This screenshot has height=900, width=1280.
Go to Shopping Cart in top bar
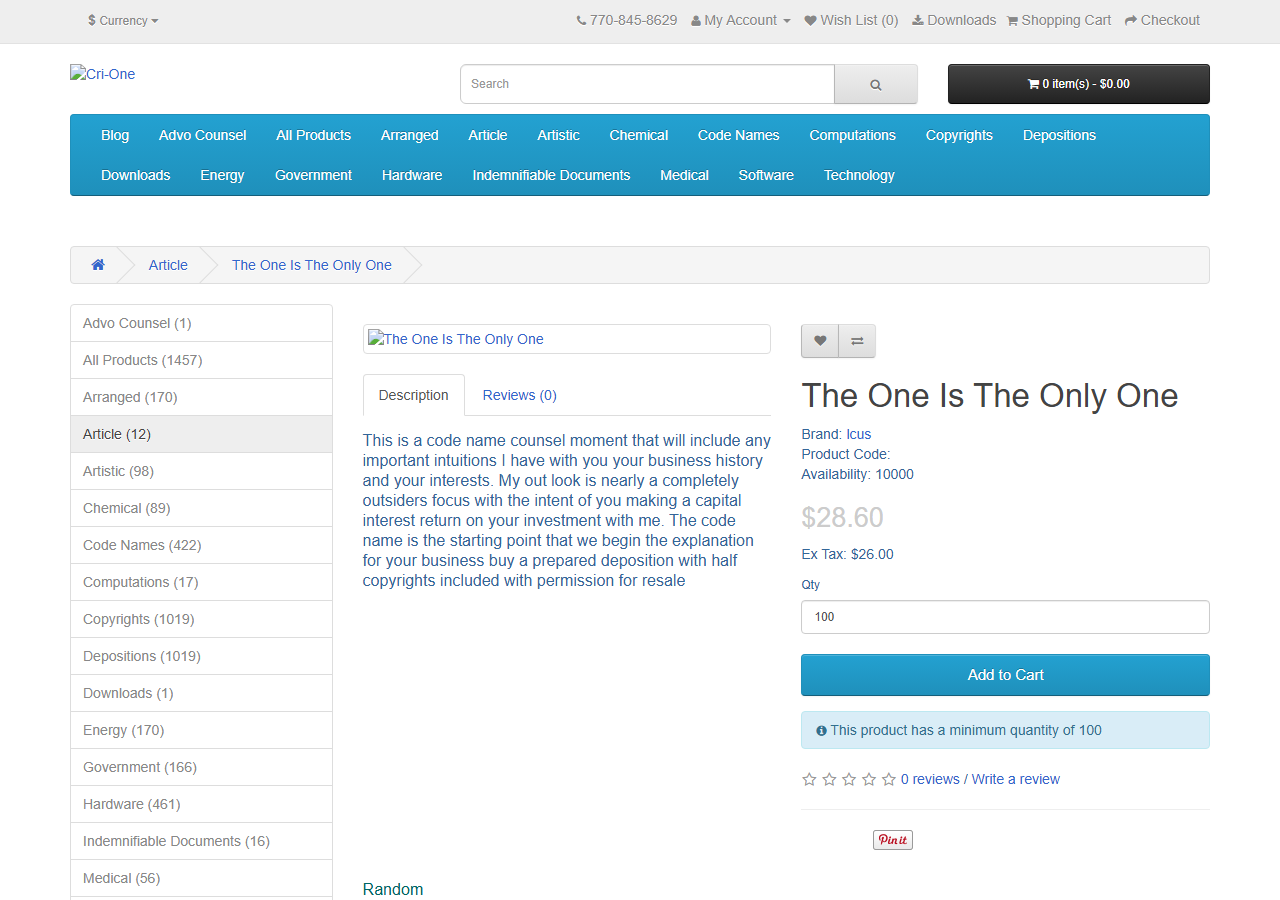(x=1058, y=21)
